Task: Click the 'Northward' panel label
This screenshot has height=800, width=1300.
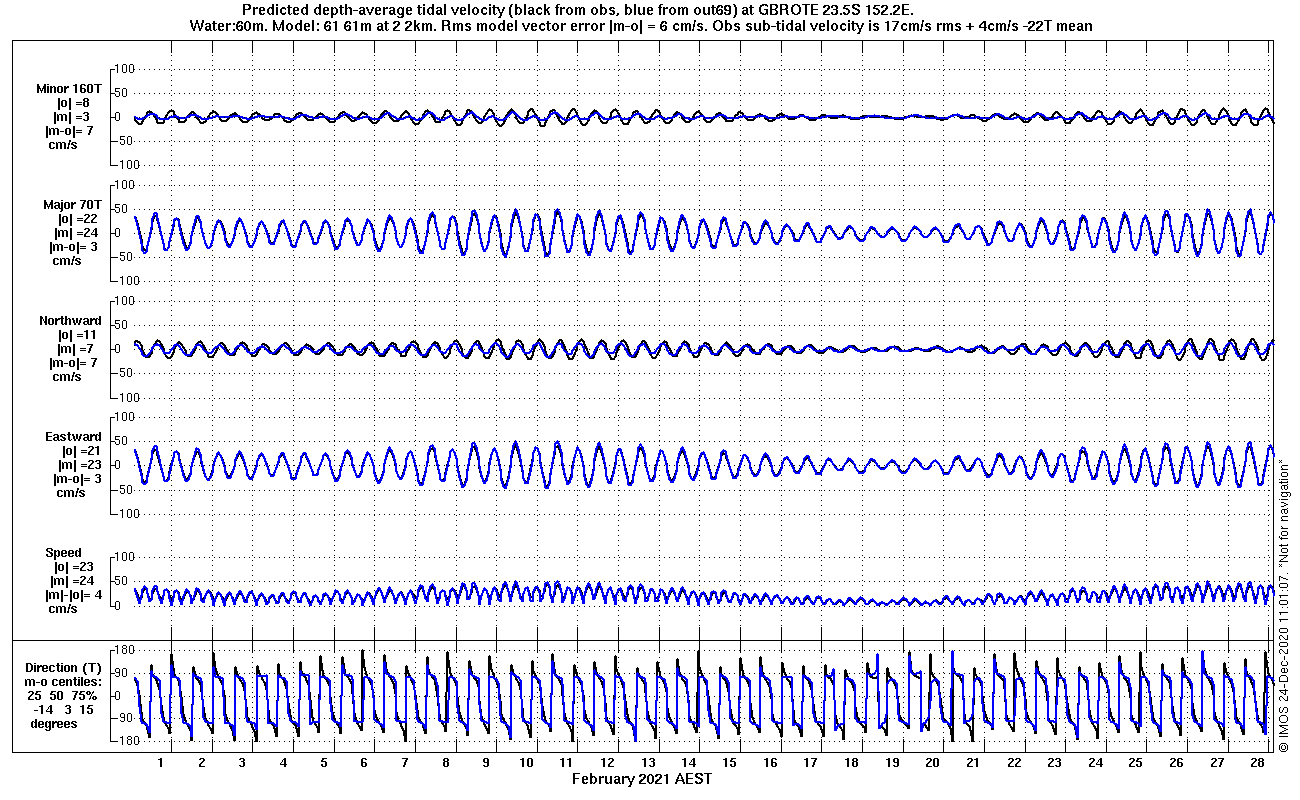Action: (x=70, y=321)
